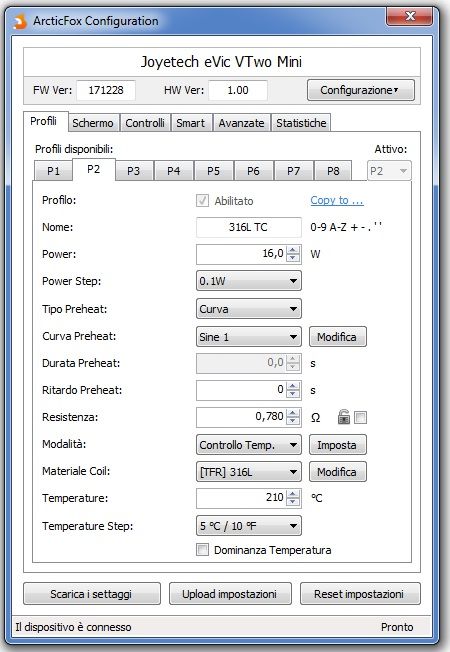Select profile tab P6
Screen dimensions: 450x652
(x=253, y=171)
